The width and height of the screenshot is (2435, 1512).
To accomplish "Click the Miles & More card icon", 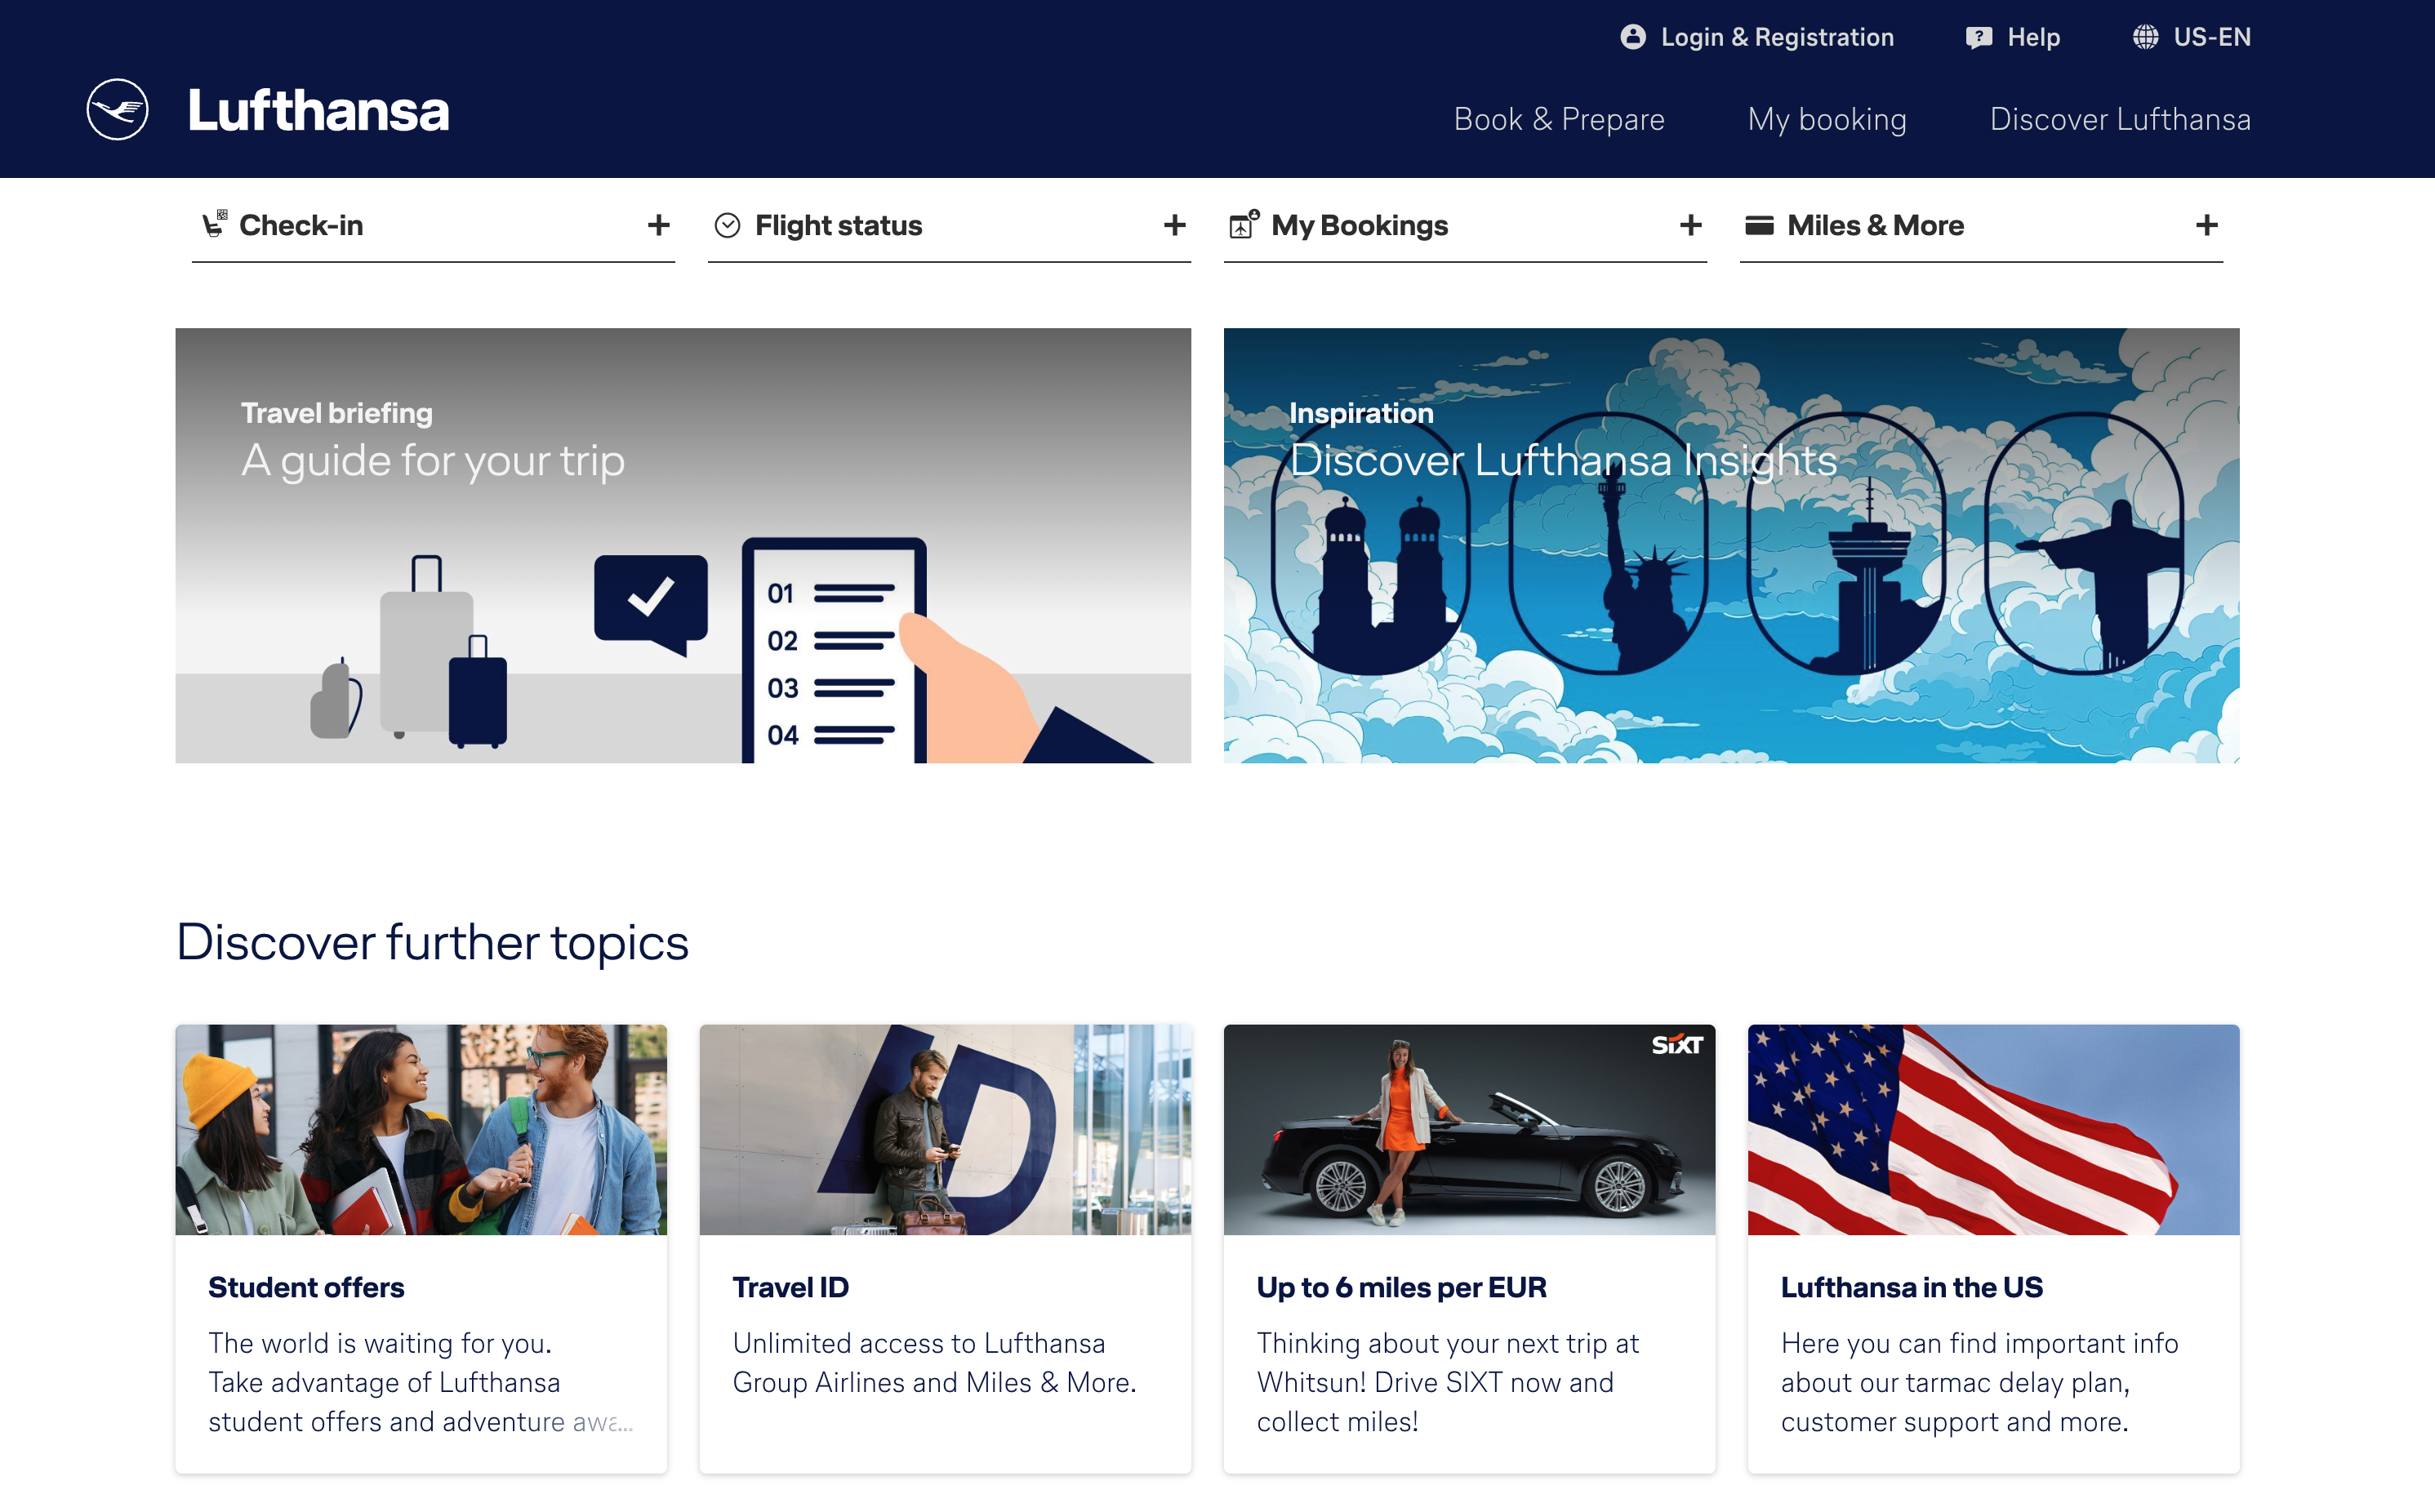I will (x=1759, y=226).
